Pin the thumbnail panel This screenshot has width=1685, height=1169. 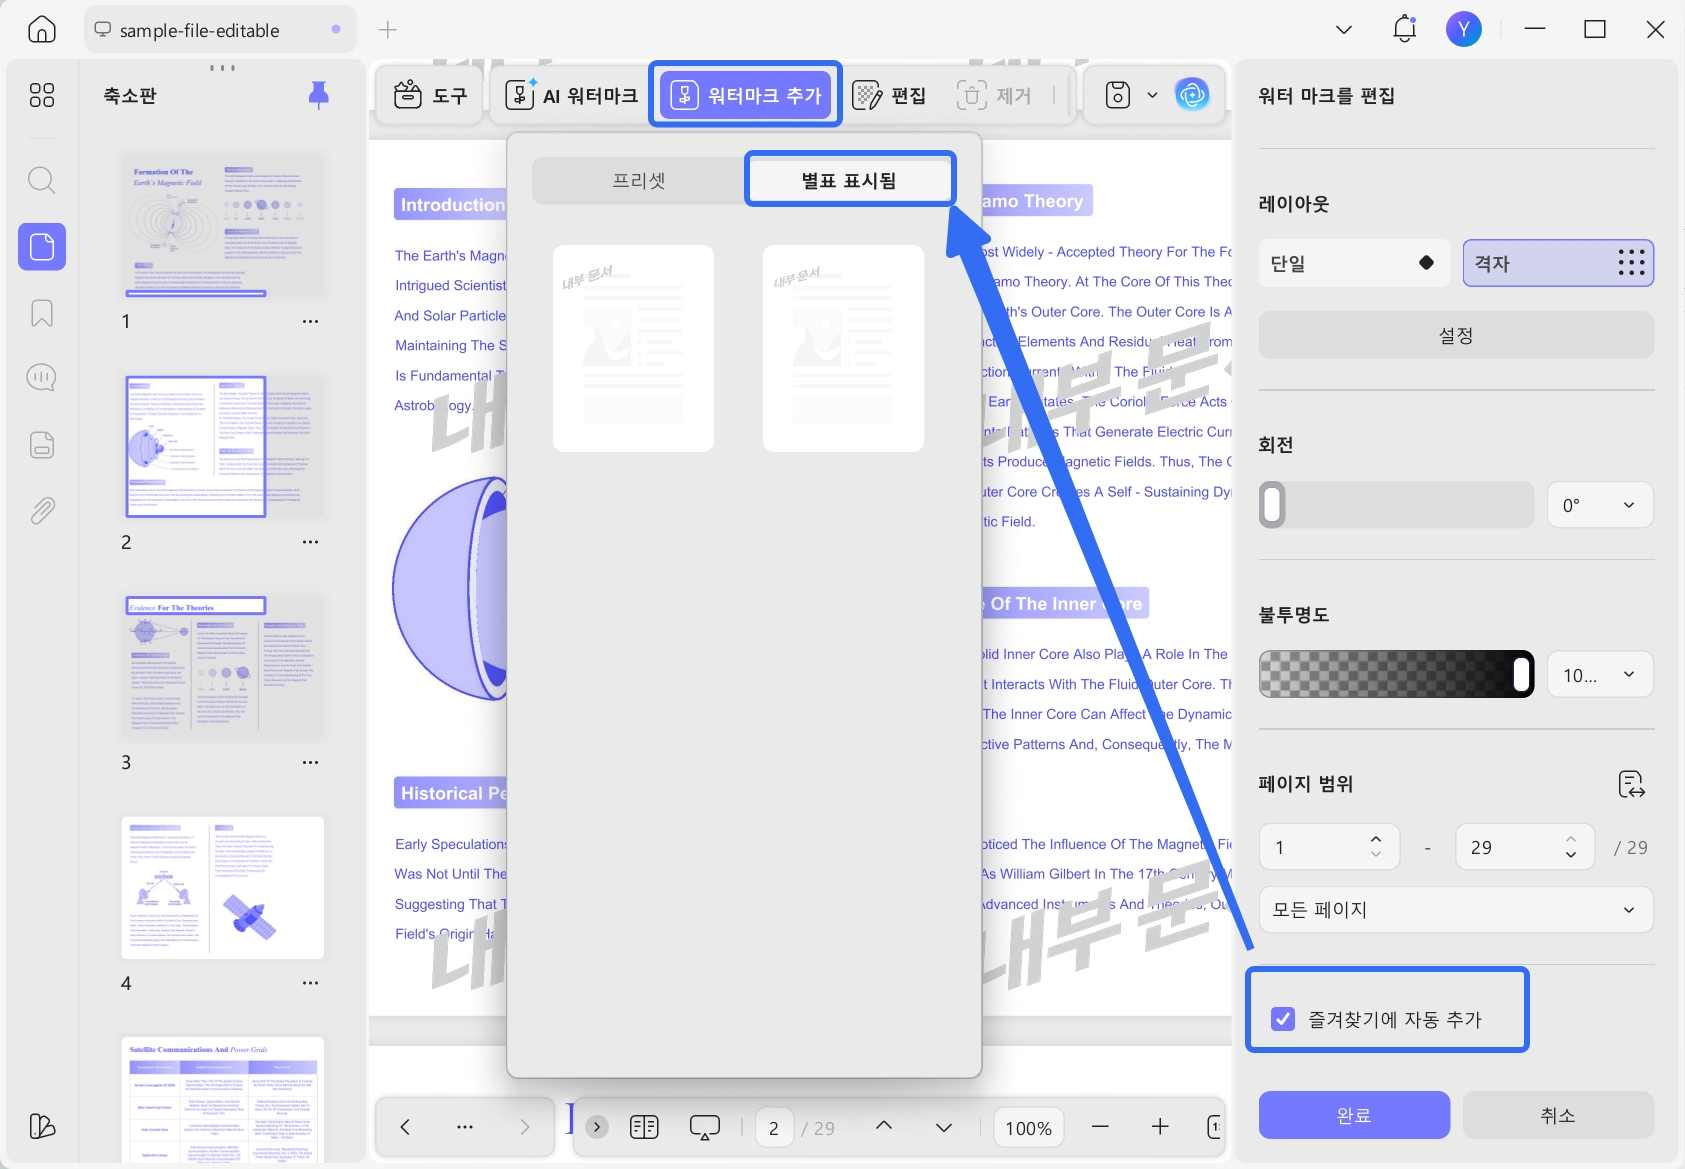tap(319, 95)
